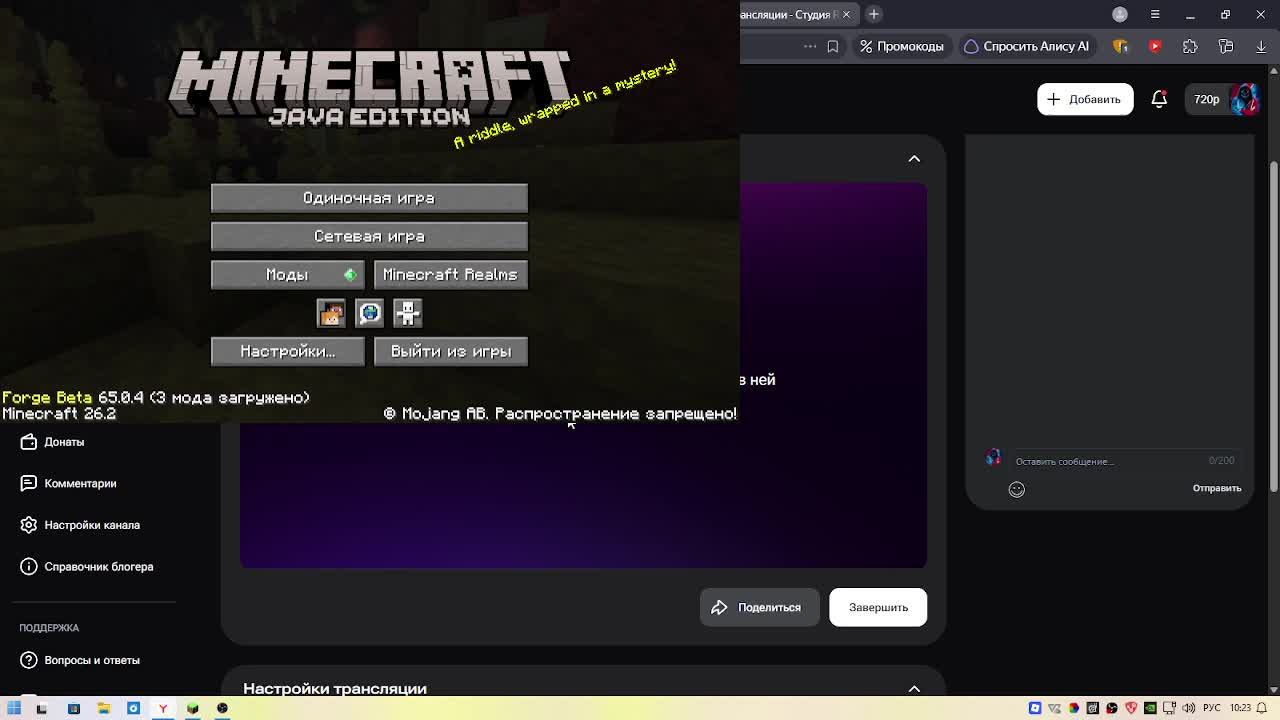The image size is (1280, 720).
Task: Click the Mojang AB copyright text in Minecraft
Action: 560,414
